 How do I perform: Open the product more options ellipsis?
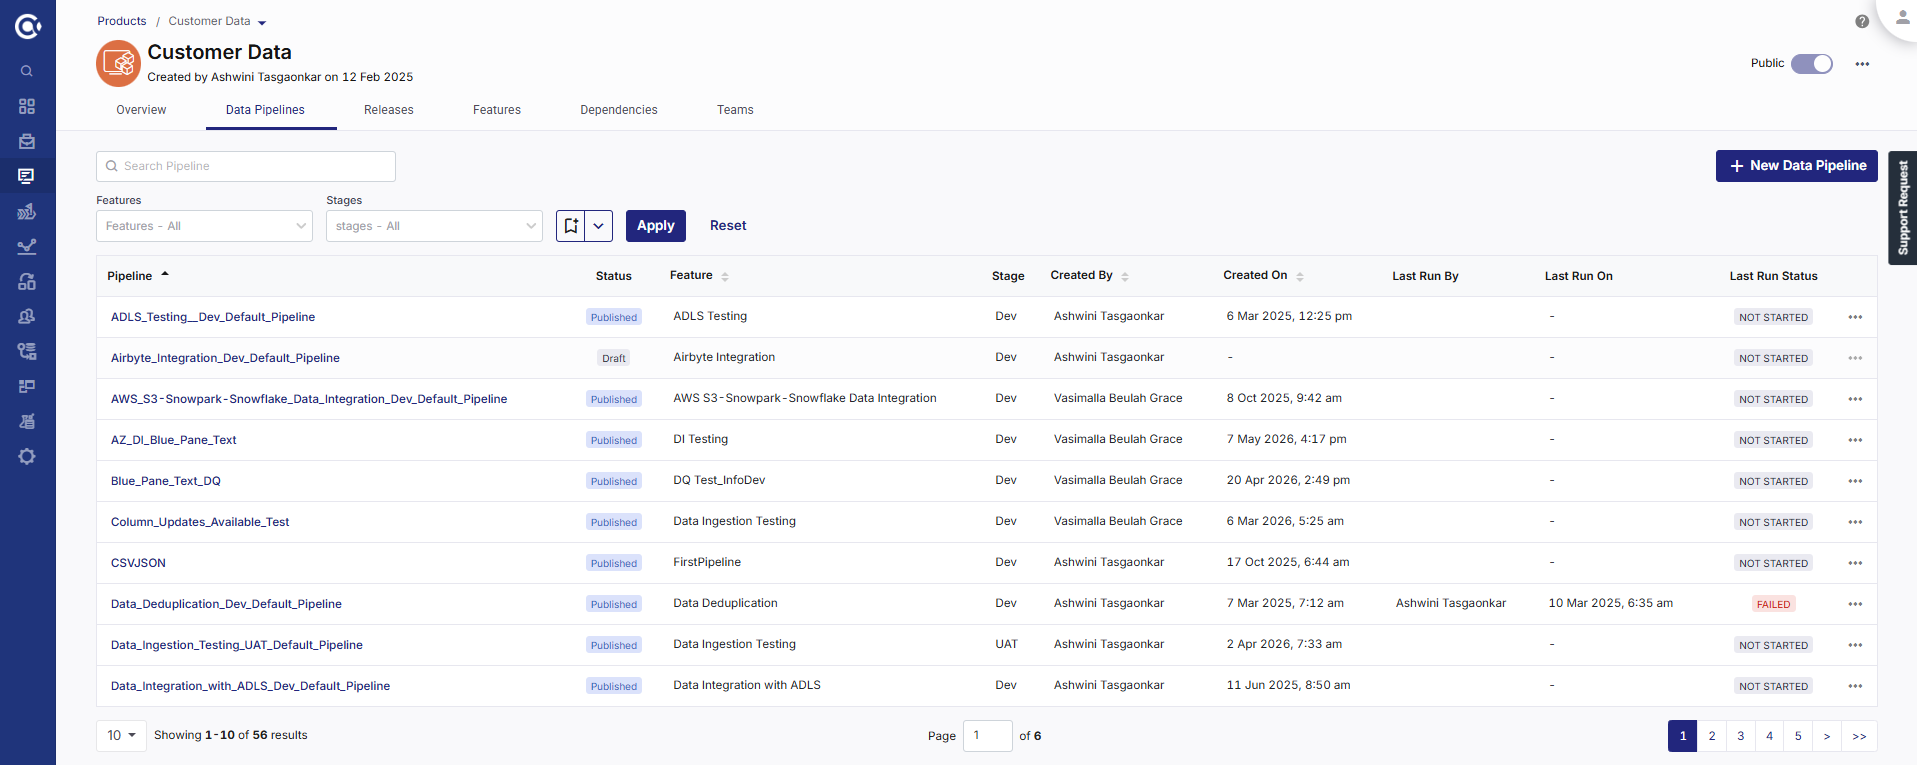coord(1862,64)
